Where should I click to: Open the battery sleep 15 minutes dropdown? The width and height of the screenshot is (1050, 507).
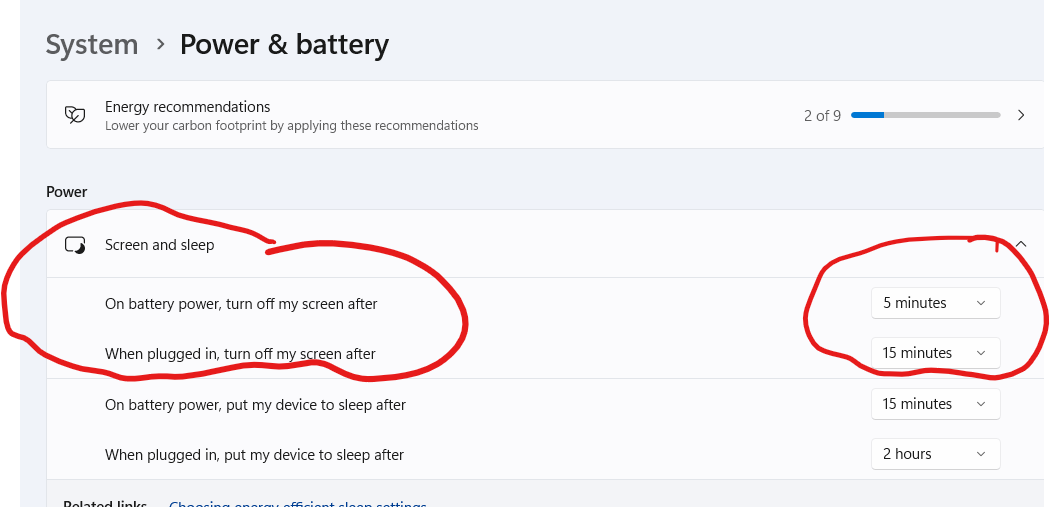click(935, 404)
